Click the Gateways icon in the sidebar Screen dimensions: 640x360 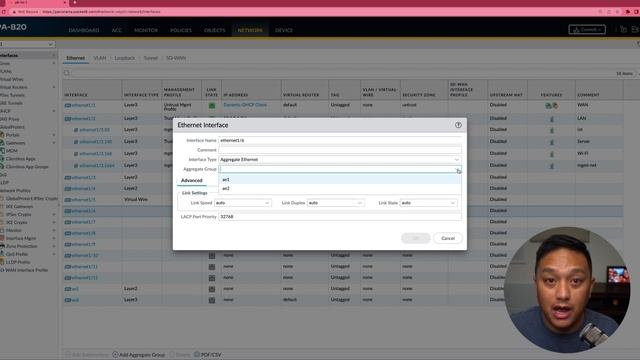(x=2, y=143)
